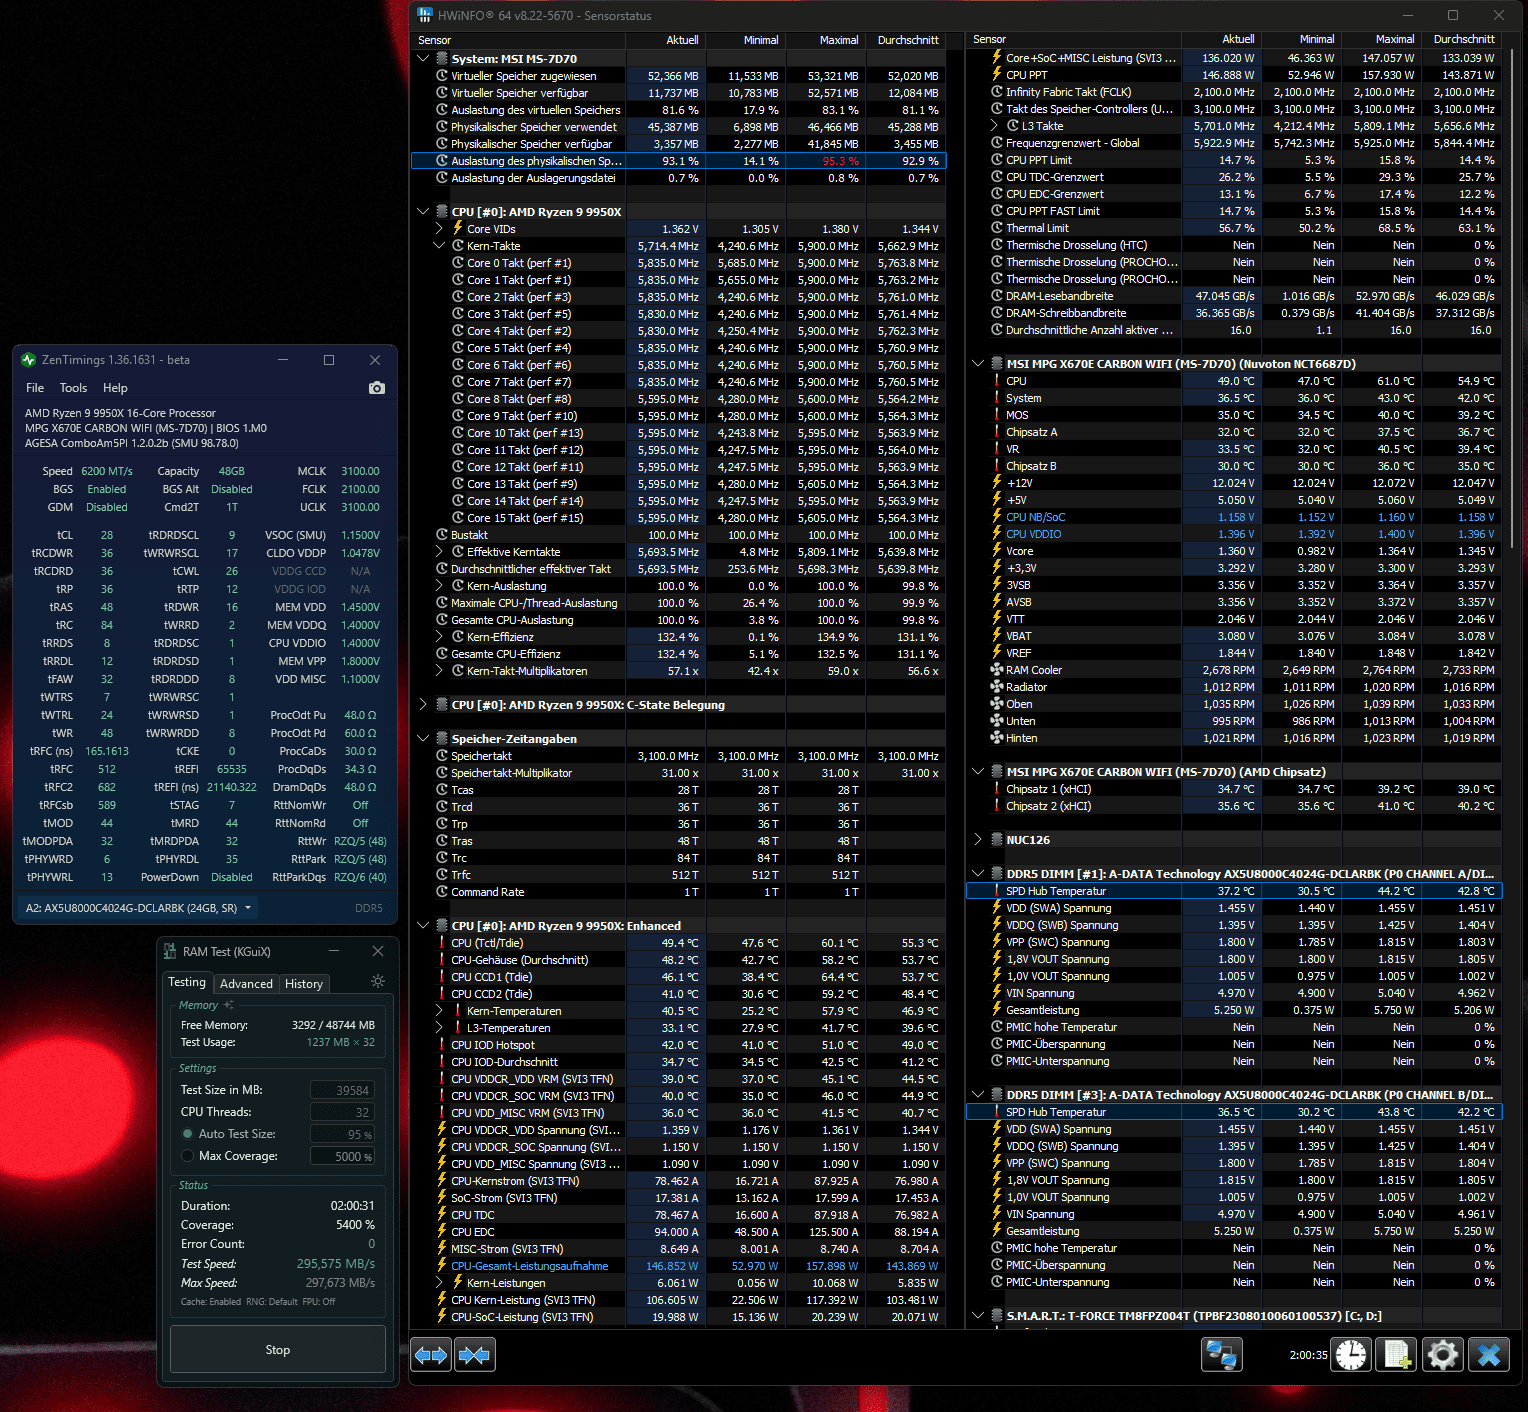The image size is (1528, 1412).
Task: Start logging with the document-plus icon
Action: (x=1396, y=1355)
